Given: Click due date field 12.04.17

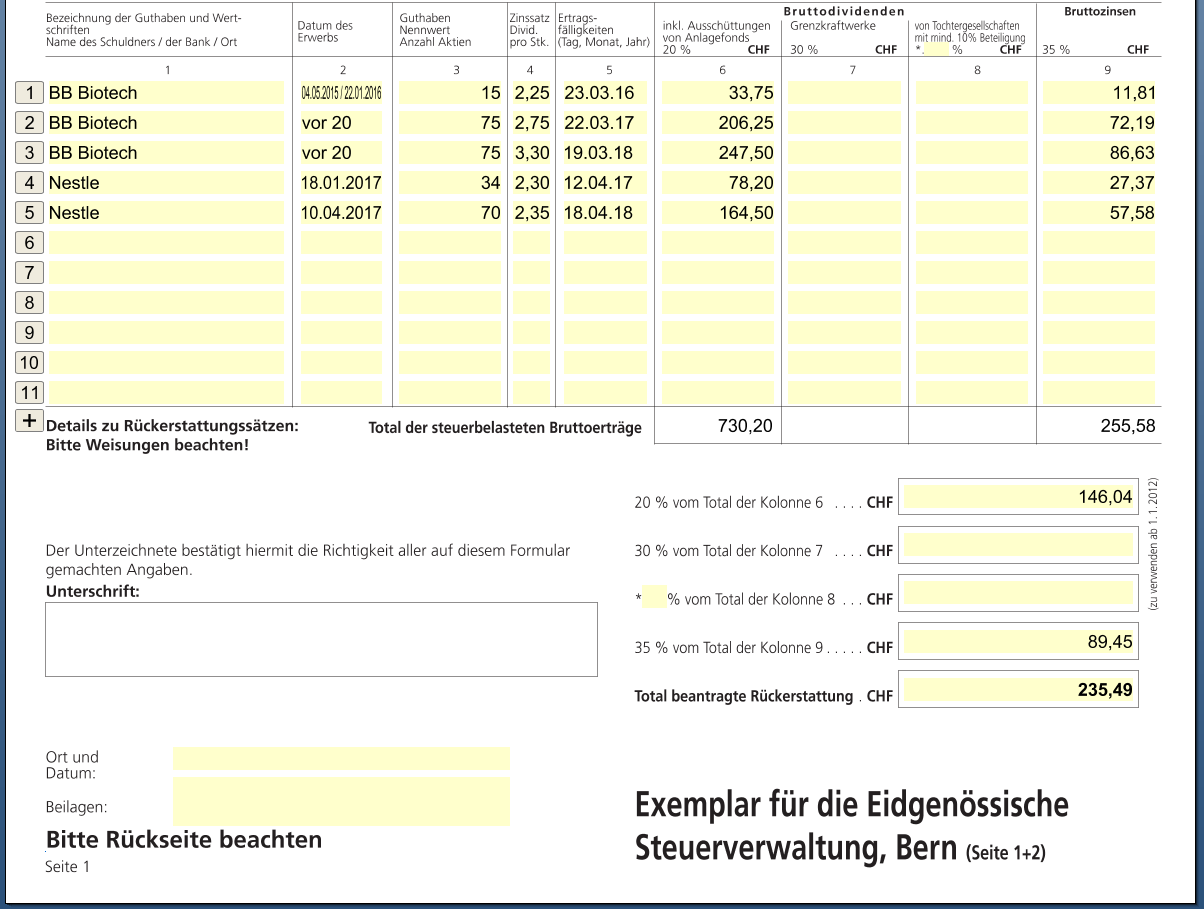Looking at the screenshot, I should (x=605, y=183).
